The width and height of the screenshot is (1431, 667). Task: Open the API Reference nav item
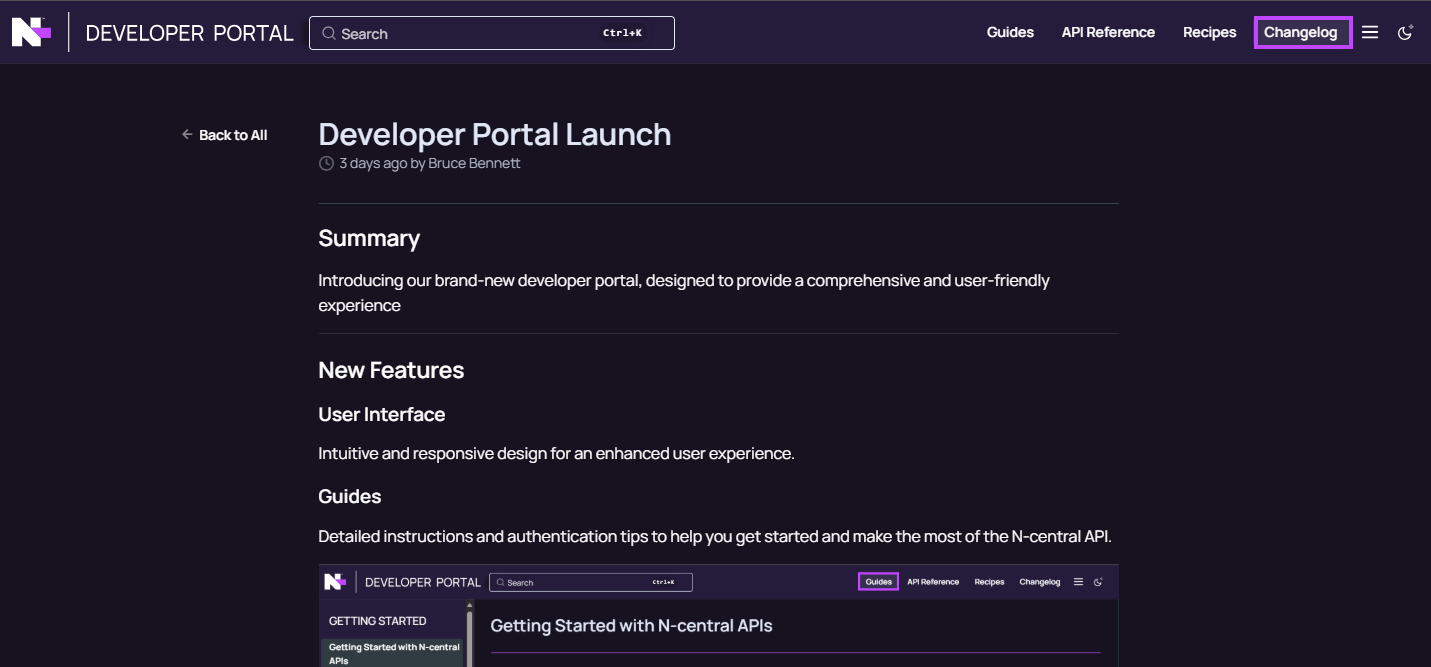[1108, 32]
